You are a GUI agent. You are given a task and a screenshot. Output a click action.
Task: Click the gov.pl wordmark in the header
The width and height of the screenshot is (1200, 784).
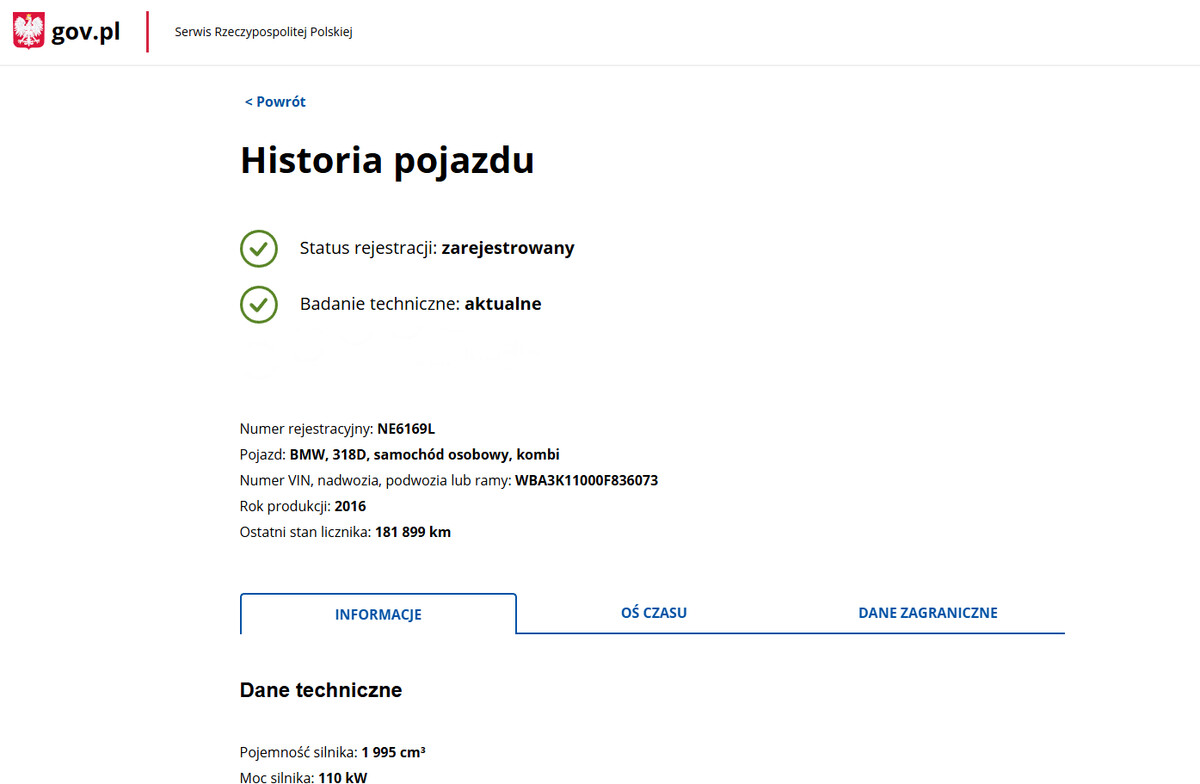pyautogui.click(x=86, y=32)
